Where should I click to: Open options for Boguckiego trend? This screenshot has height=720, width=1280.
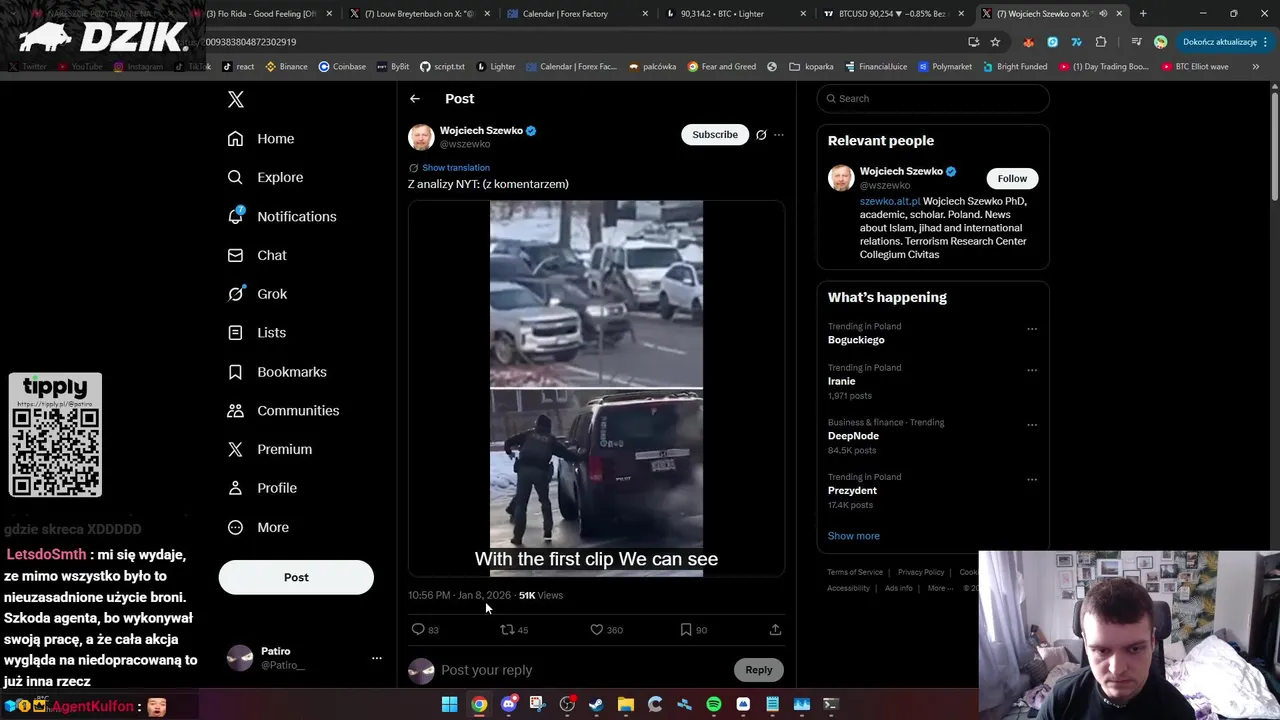tap(1032, 329)
